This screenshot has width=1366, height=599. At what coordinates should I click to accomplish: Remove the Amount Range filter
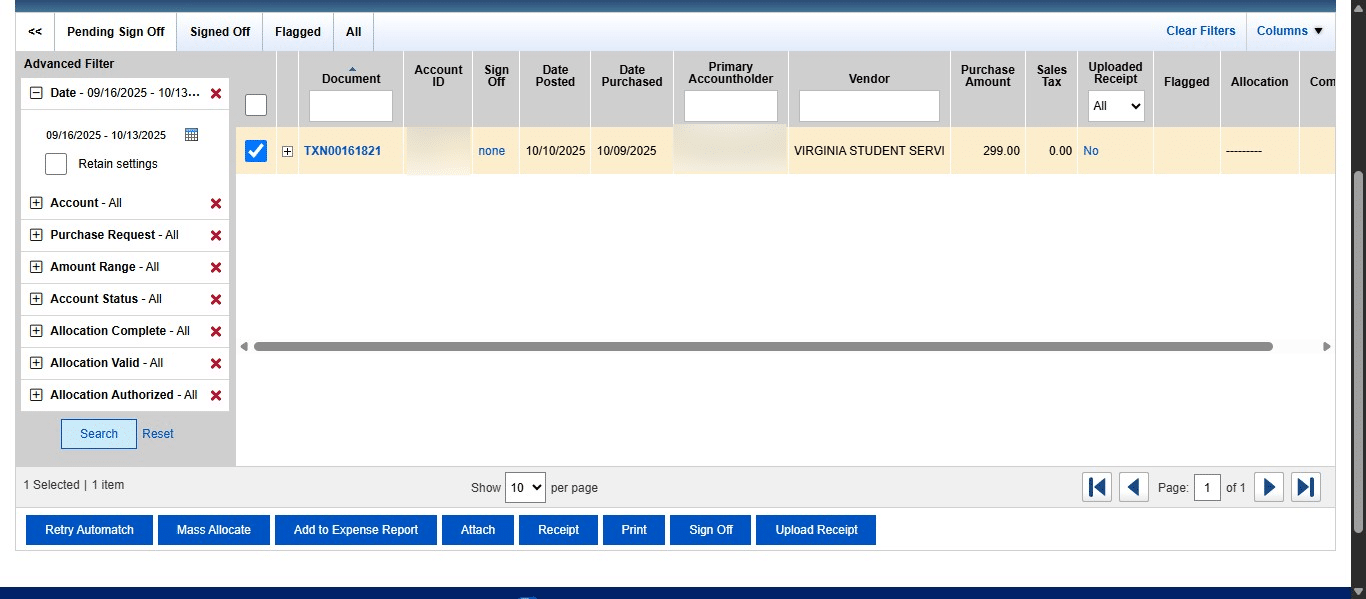coord(215,267)
